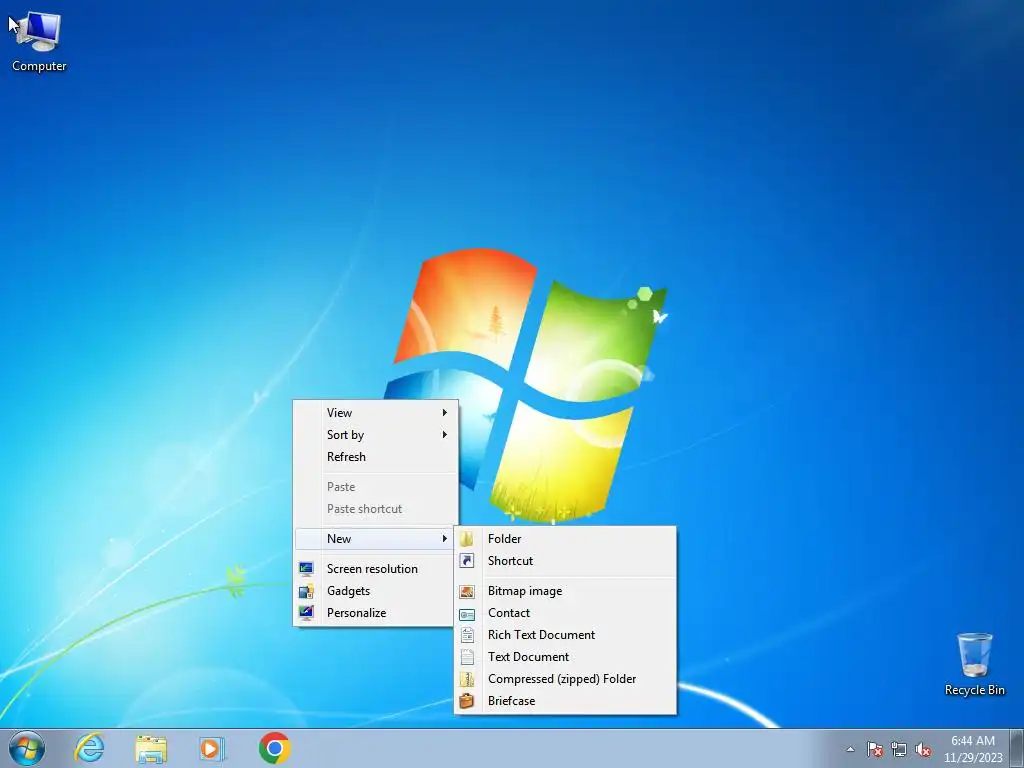Create a new Text Document
The height and width of the screenshot is (768, 1024).
click(566, 657)
